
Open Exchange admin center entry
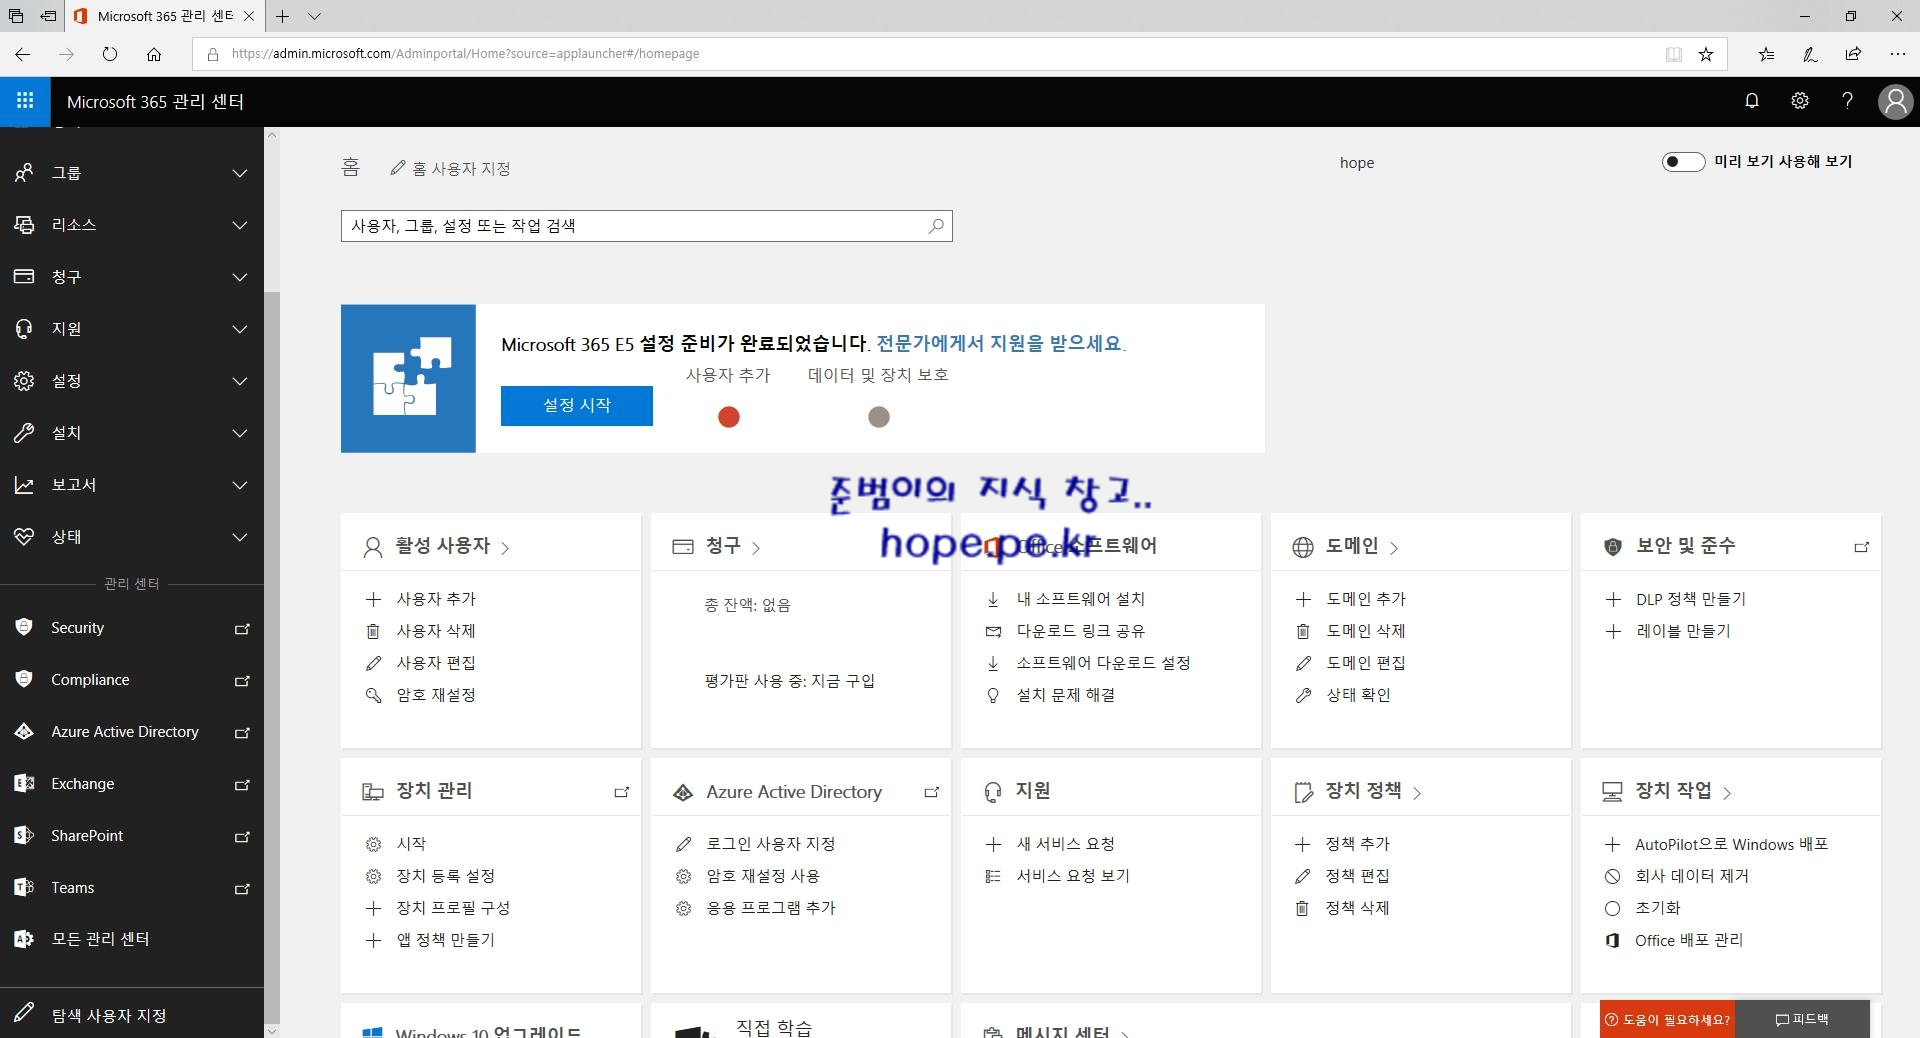132,784
